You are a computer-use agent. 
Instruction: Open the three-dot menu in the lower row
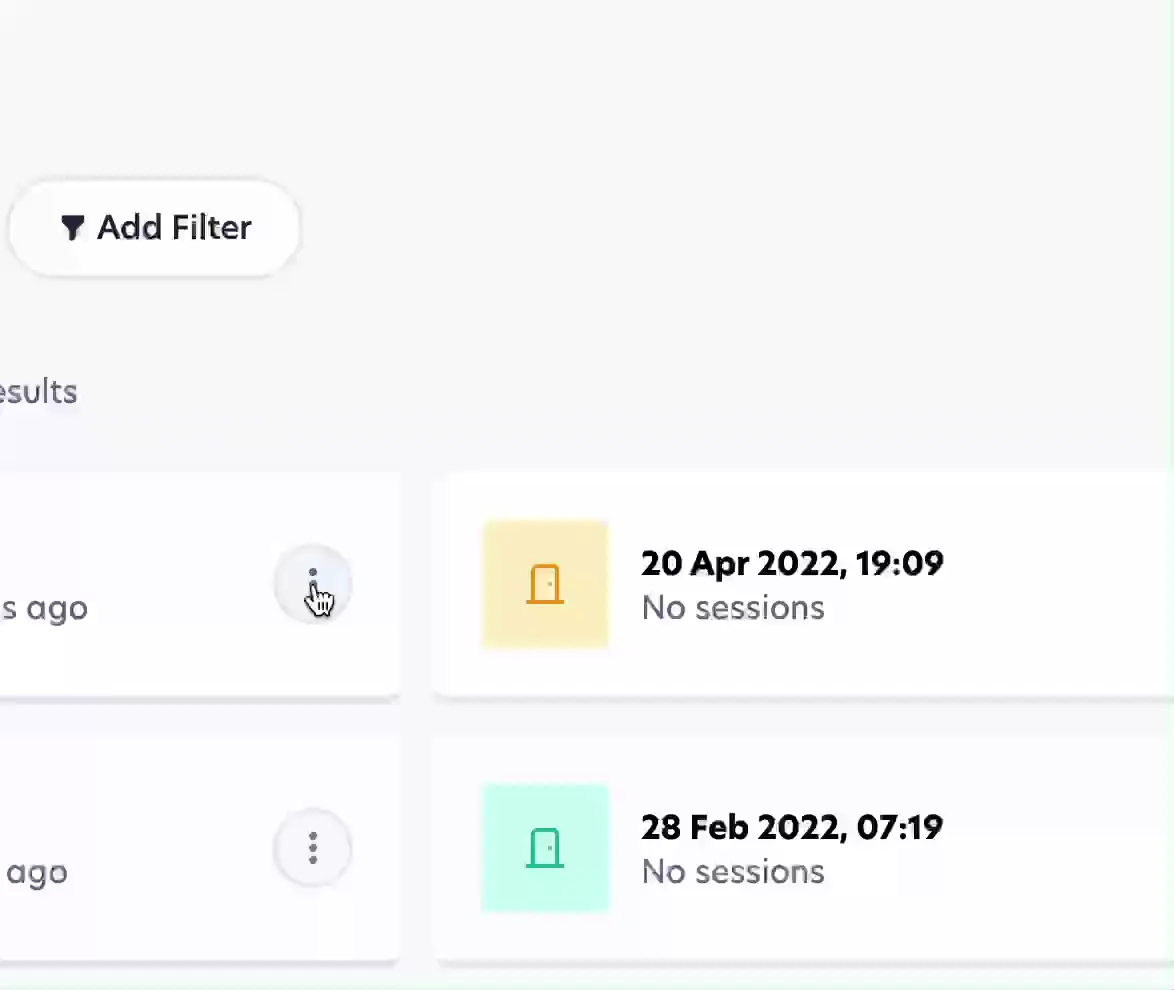313,848
